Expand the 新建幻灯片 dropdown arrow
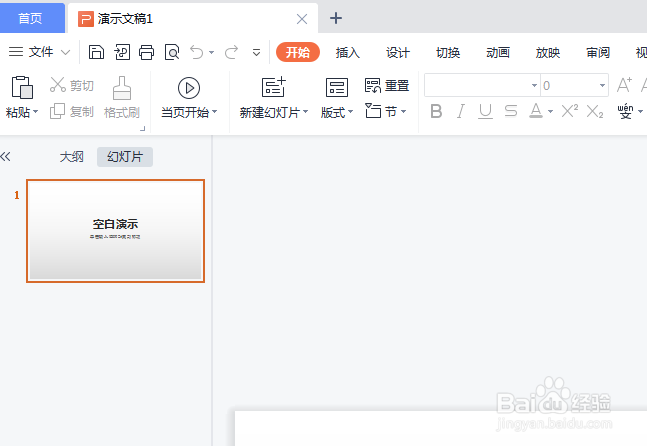This screenshot has height=446, width=647. [x=305, y=112]
